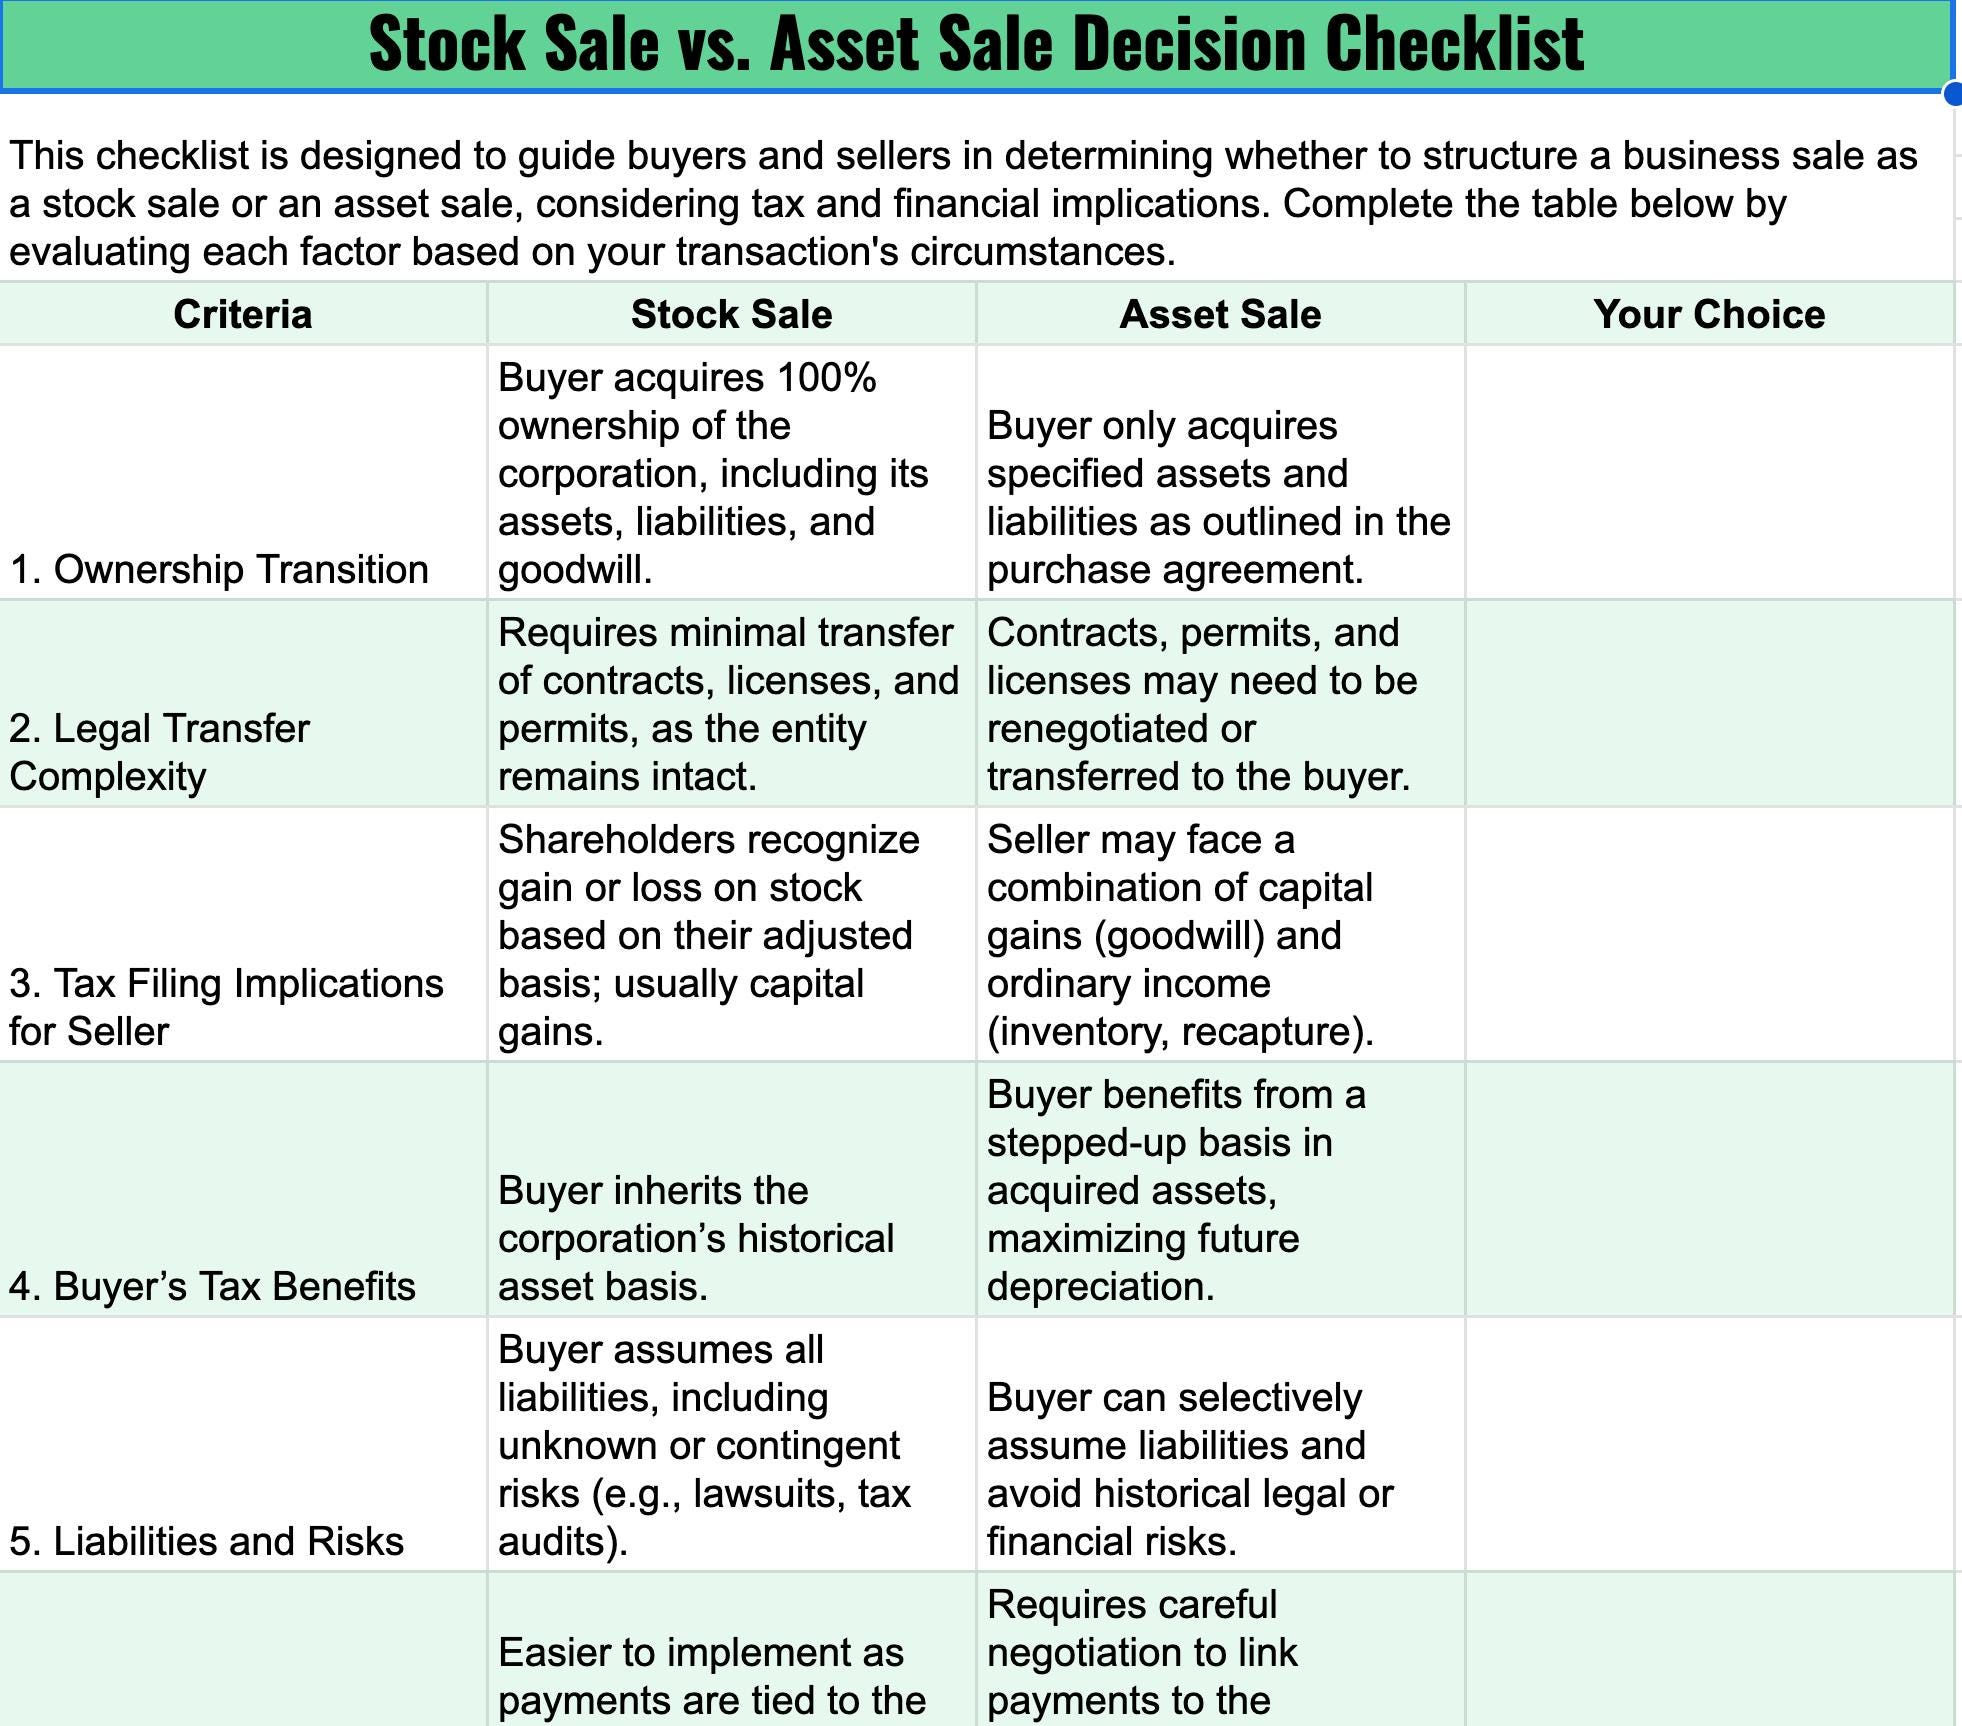
Task: Select Your Choice cell for Tax Filing Implications
Action: point(1709,934)
